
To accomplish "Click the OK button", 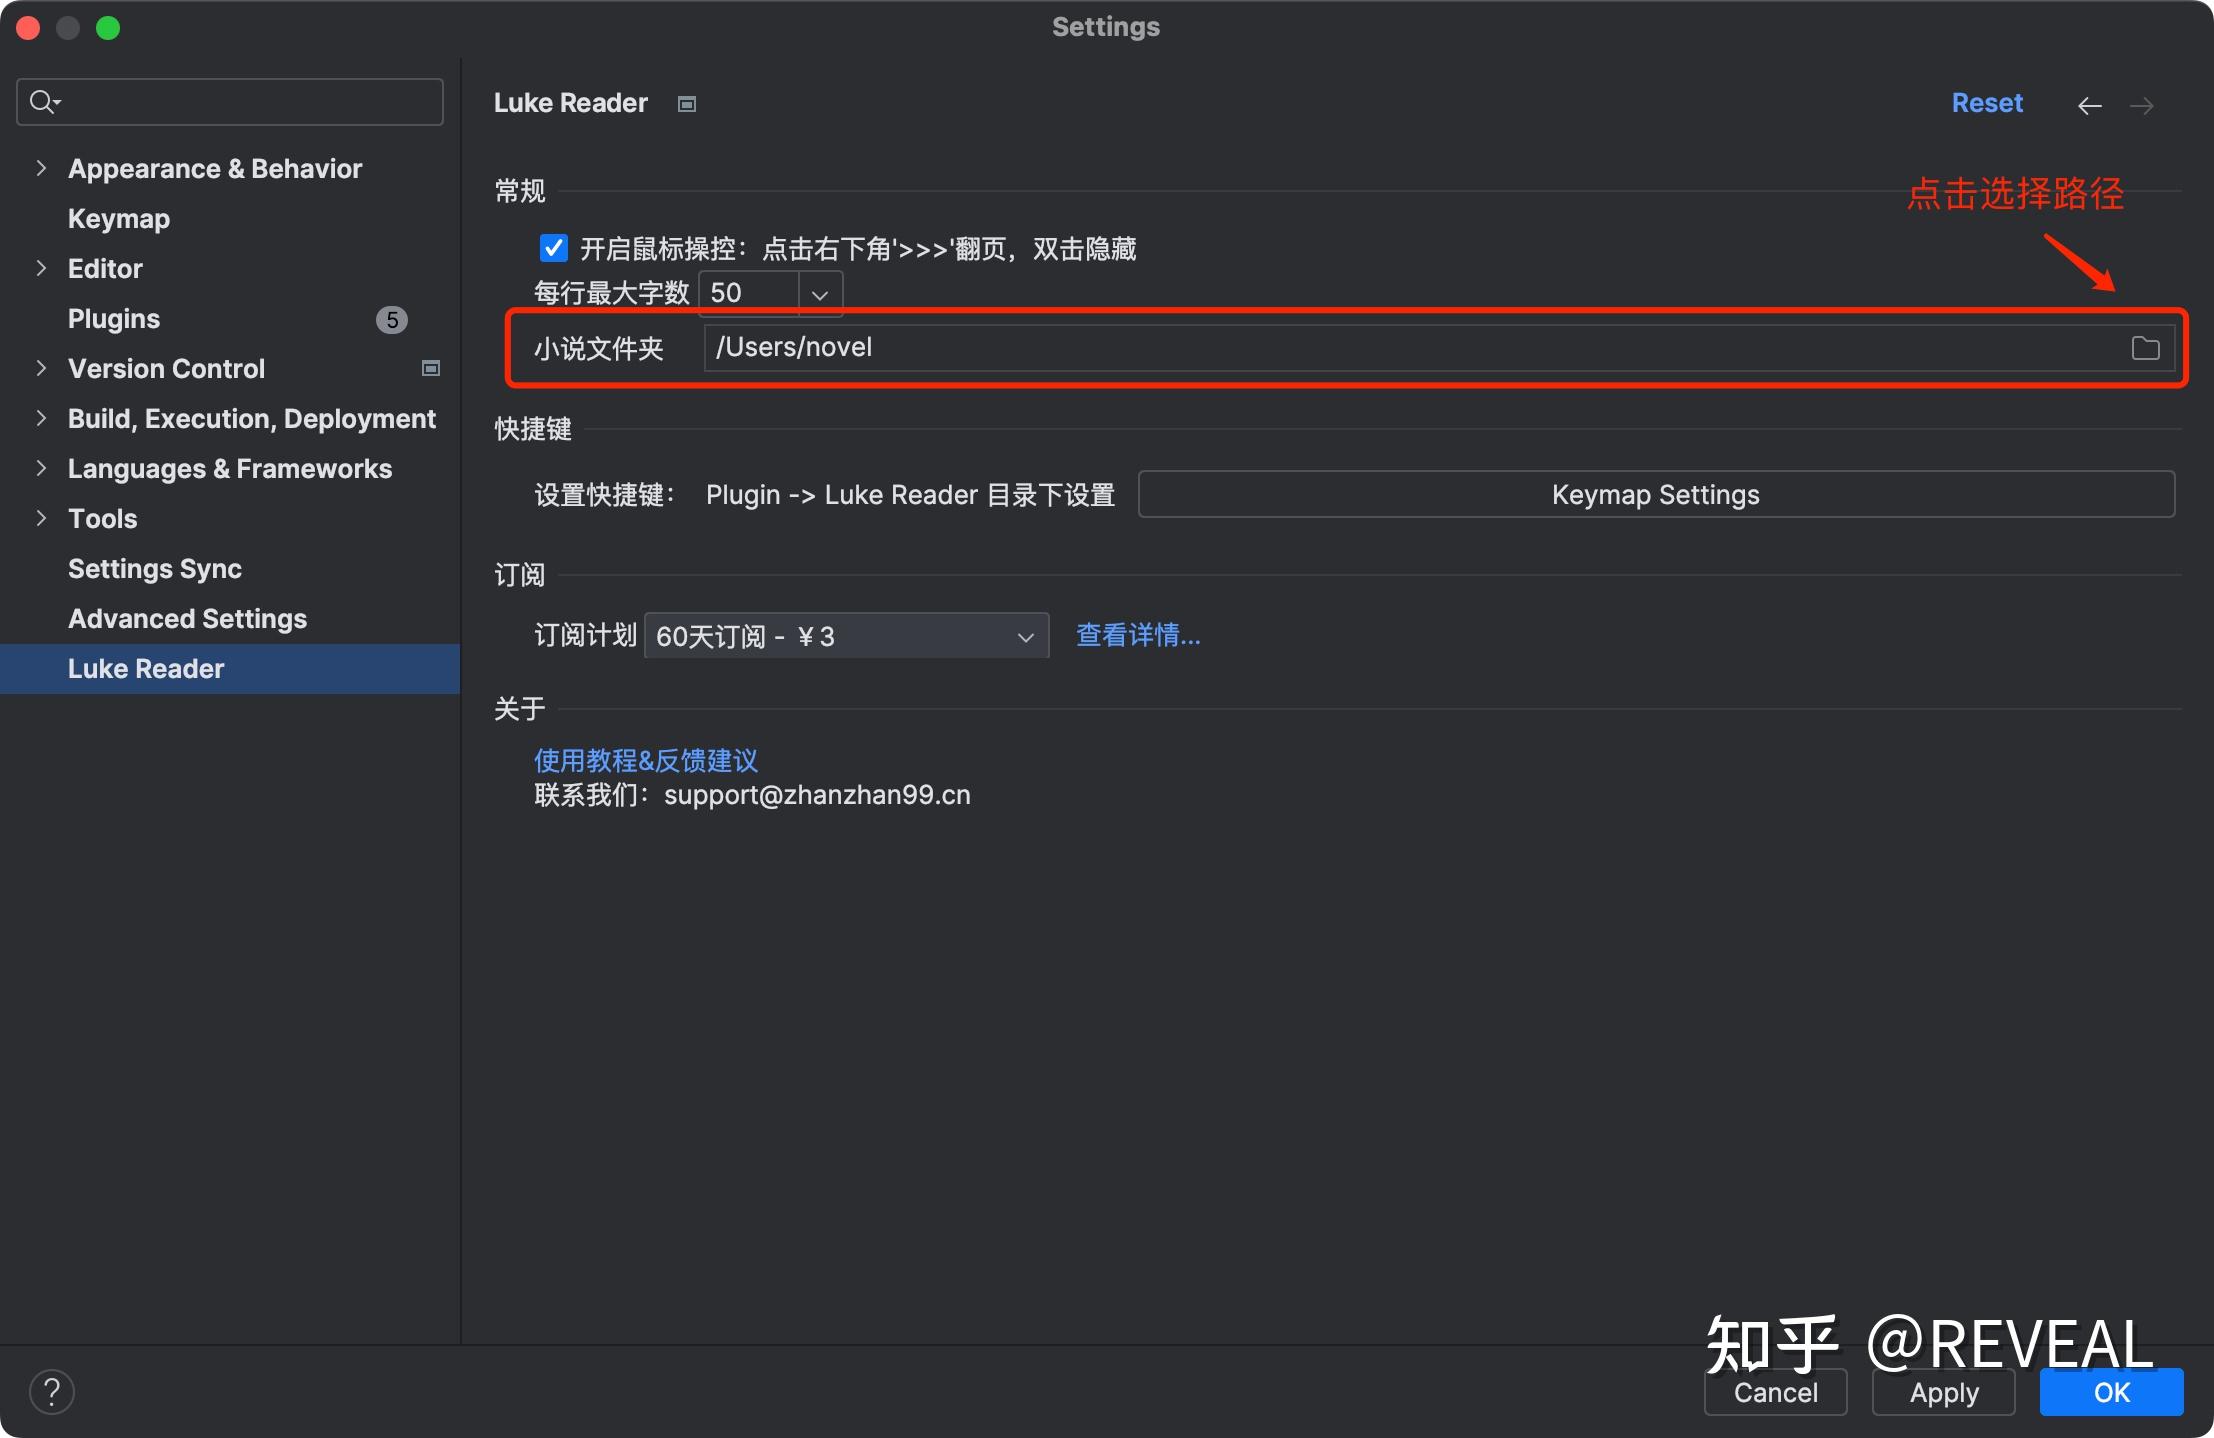I will 2111,1391.
